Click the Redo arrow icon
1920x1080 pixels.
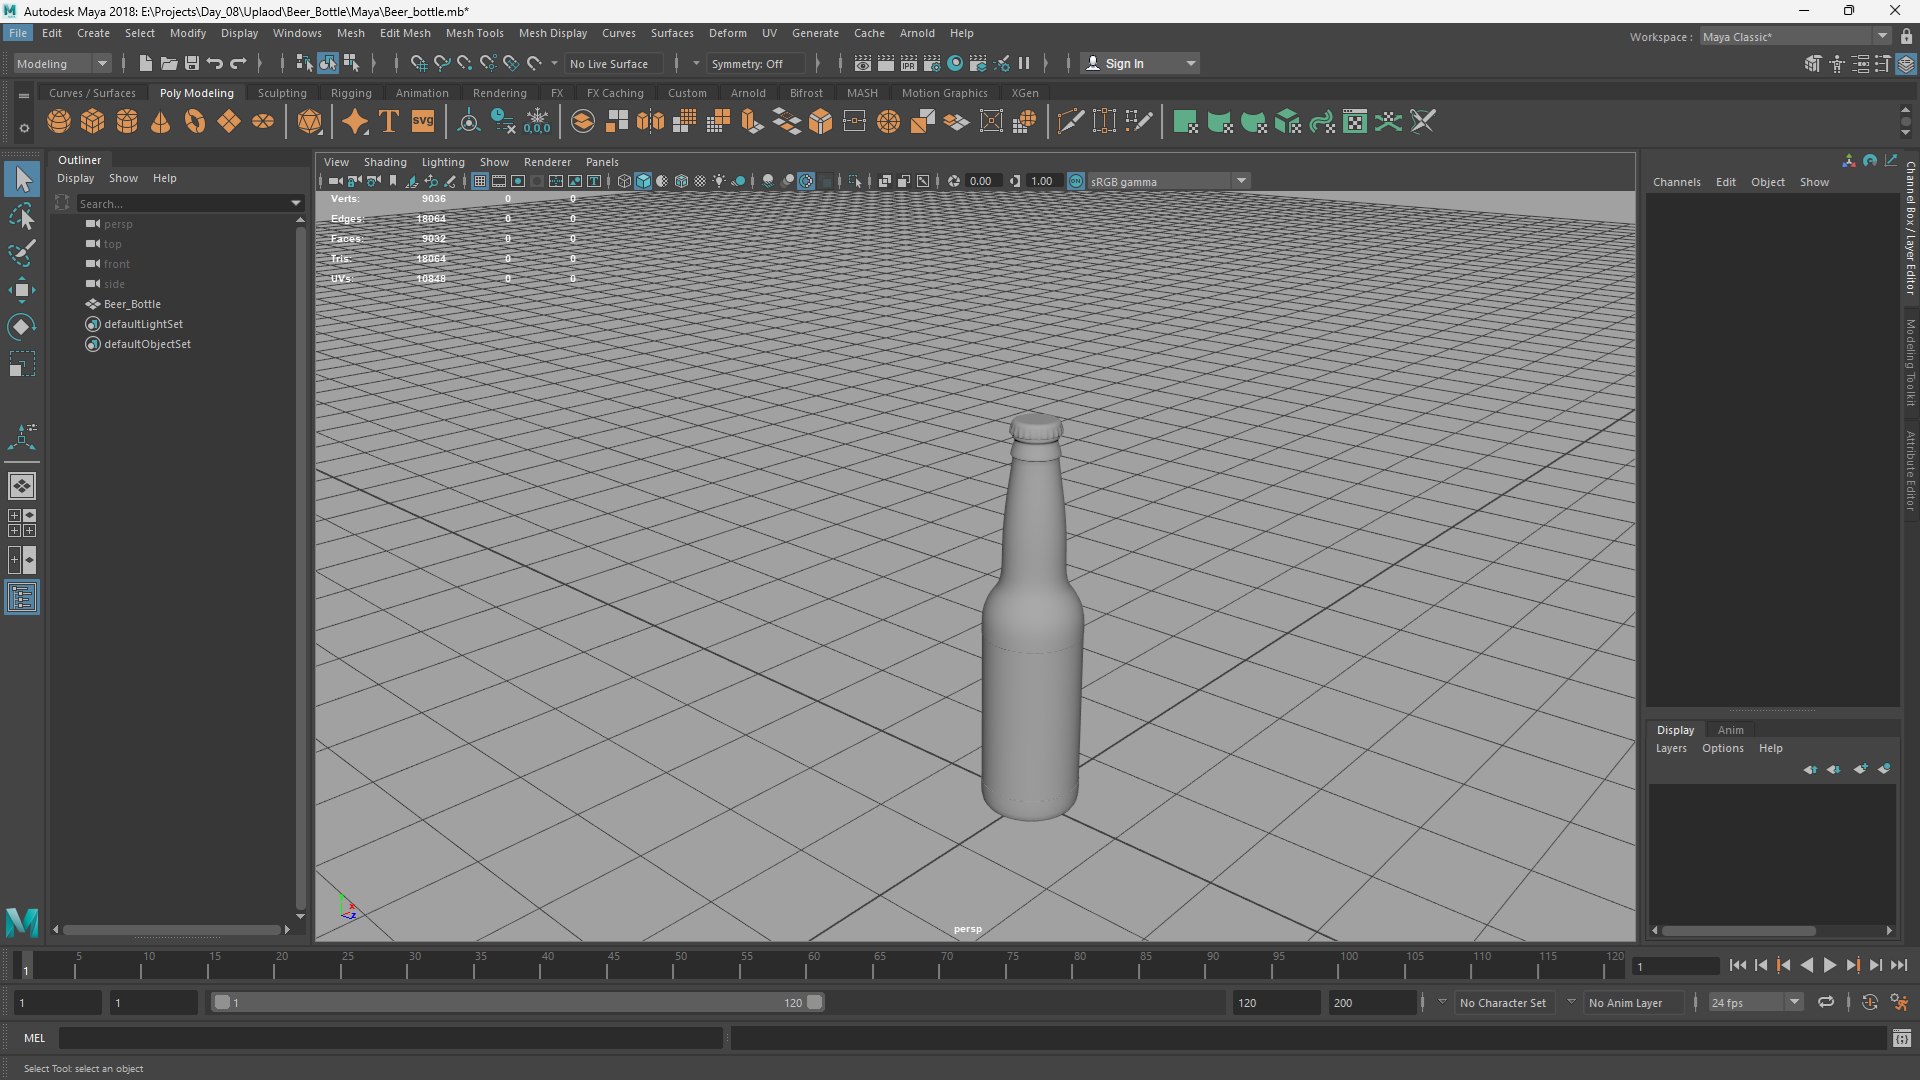pos(238,63)
